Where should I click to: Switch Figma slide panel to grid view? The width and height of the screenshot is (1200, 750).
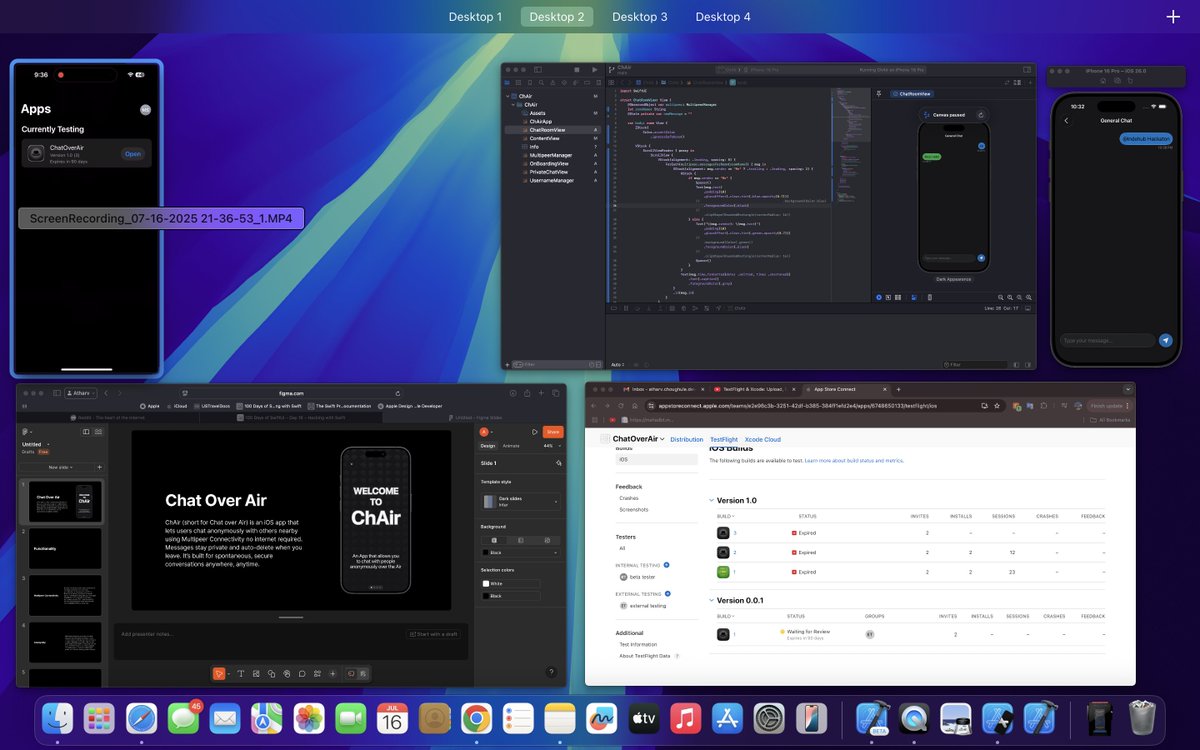(98, 432)
